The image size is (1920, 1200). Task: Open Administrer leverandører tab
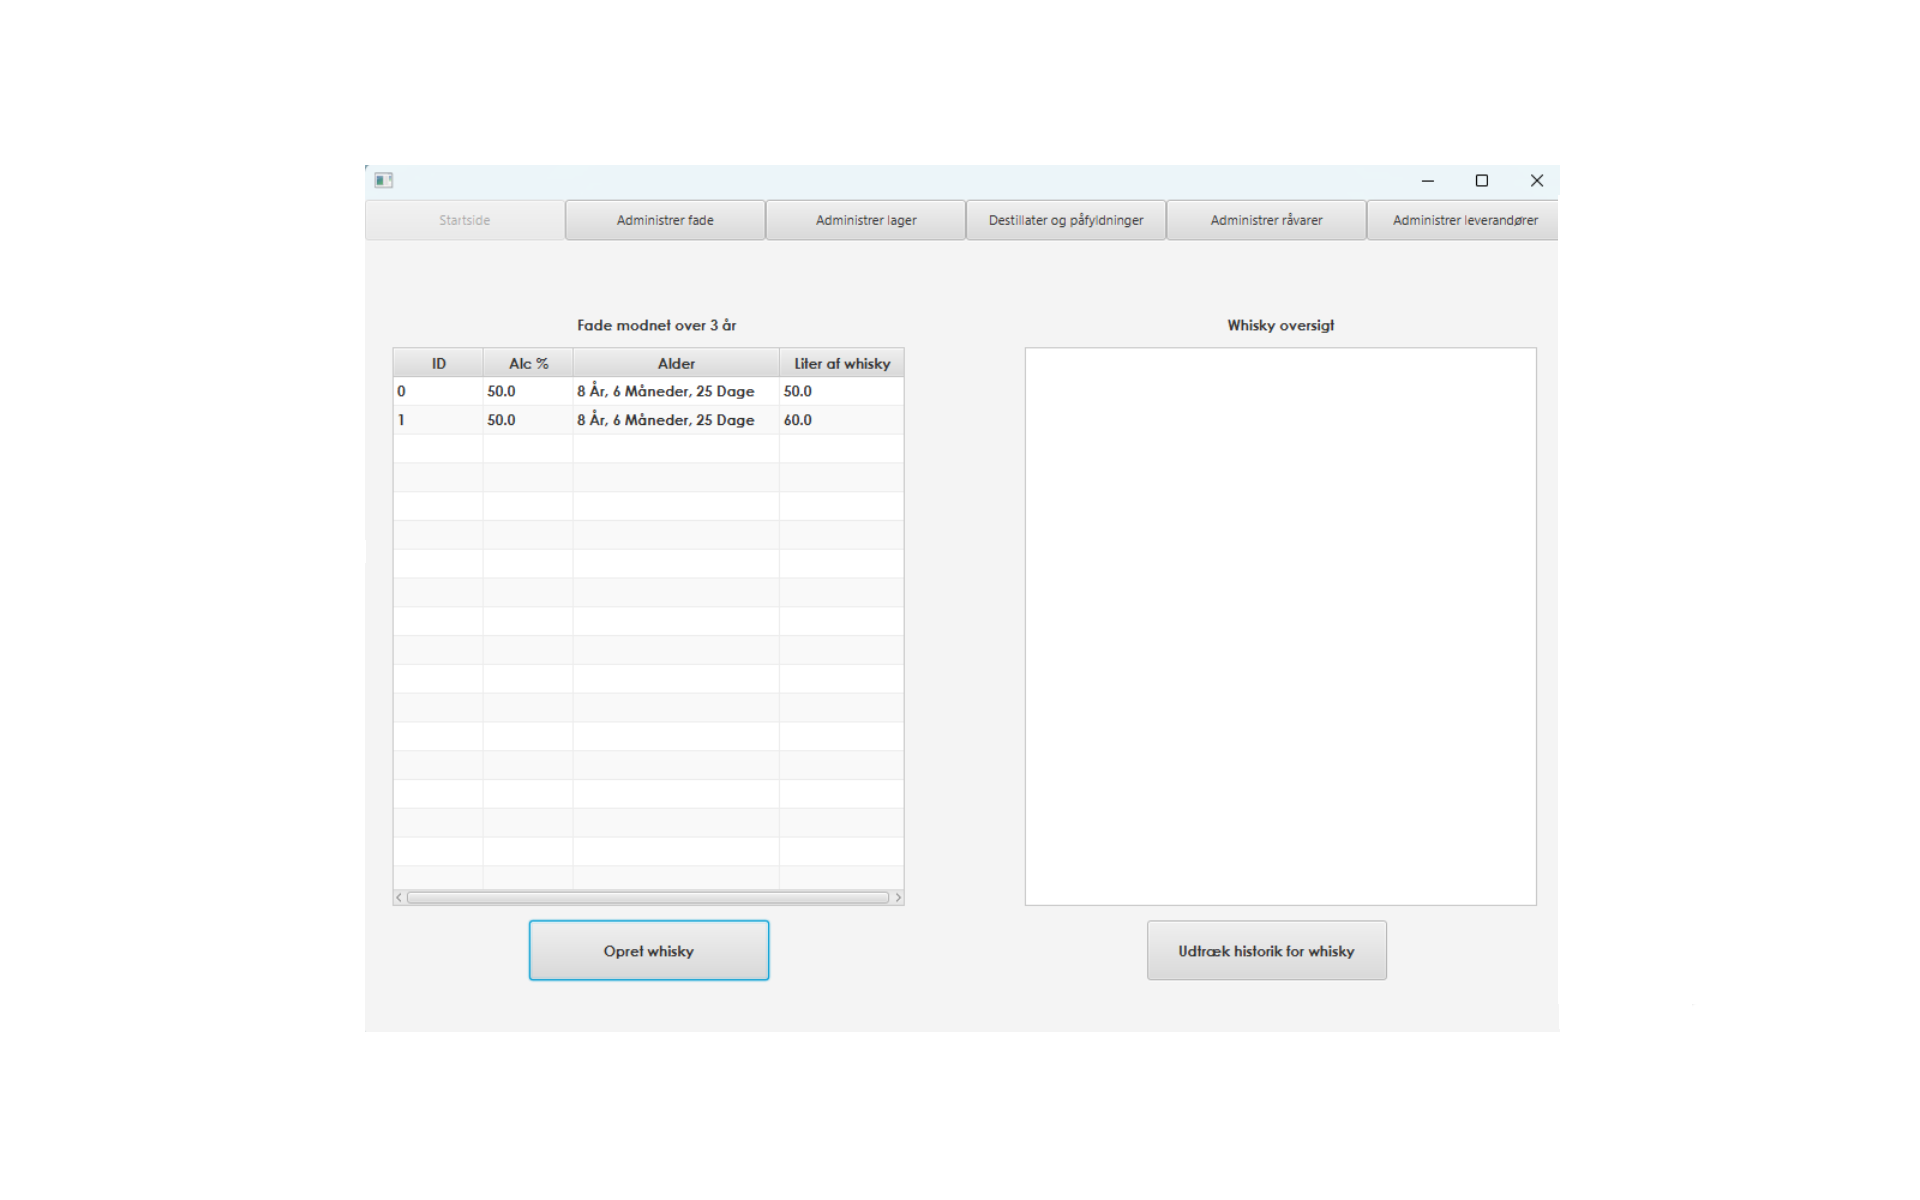1463,220
